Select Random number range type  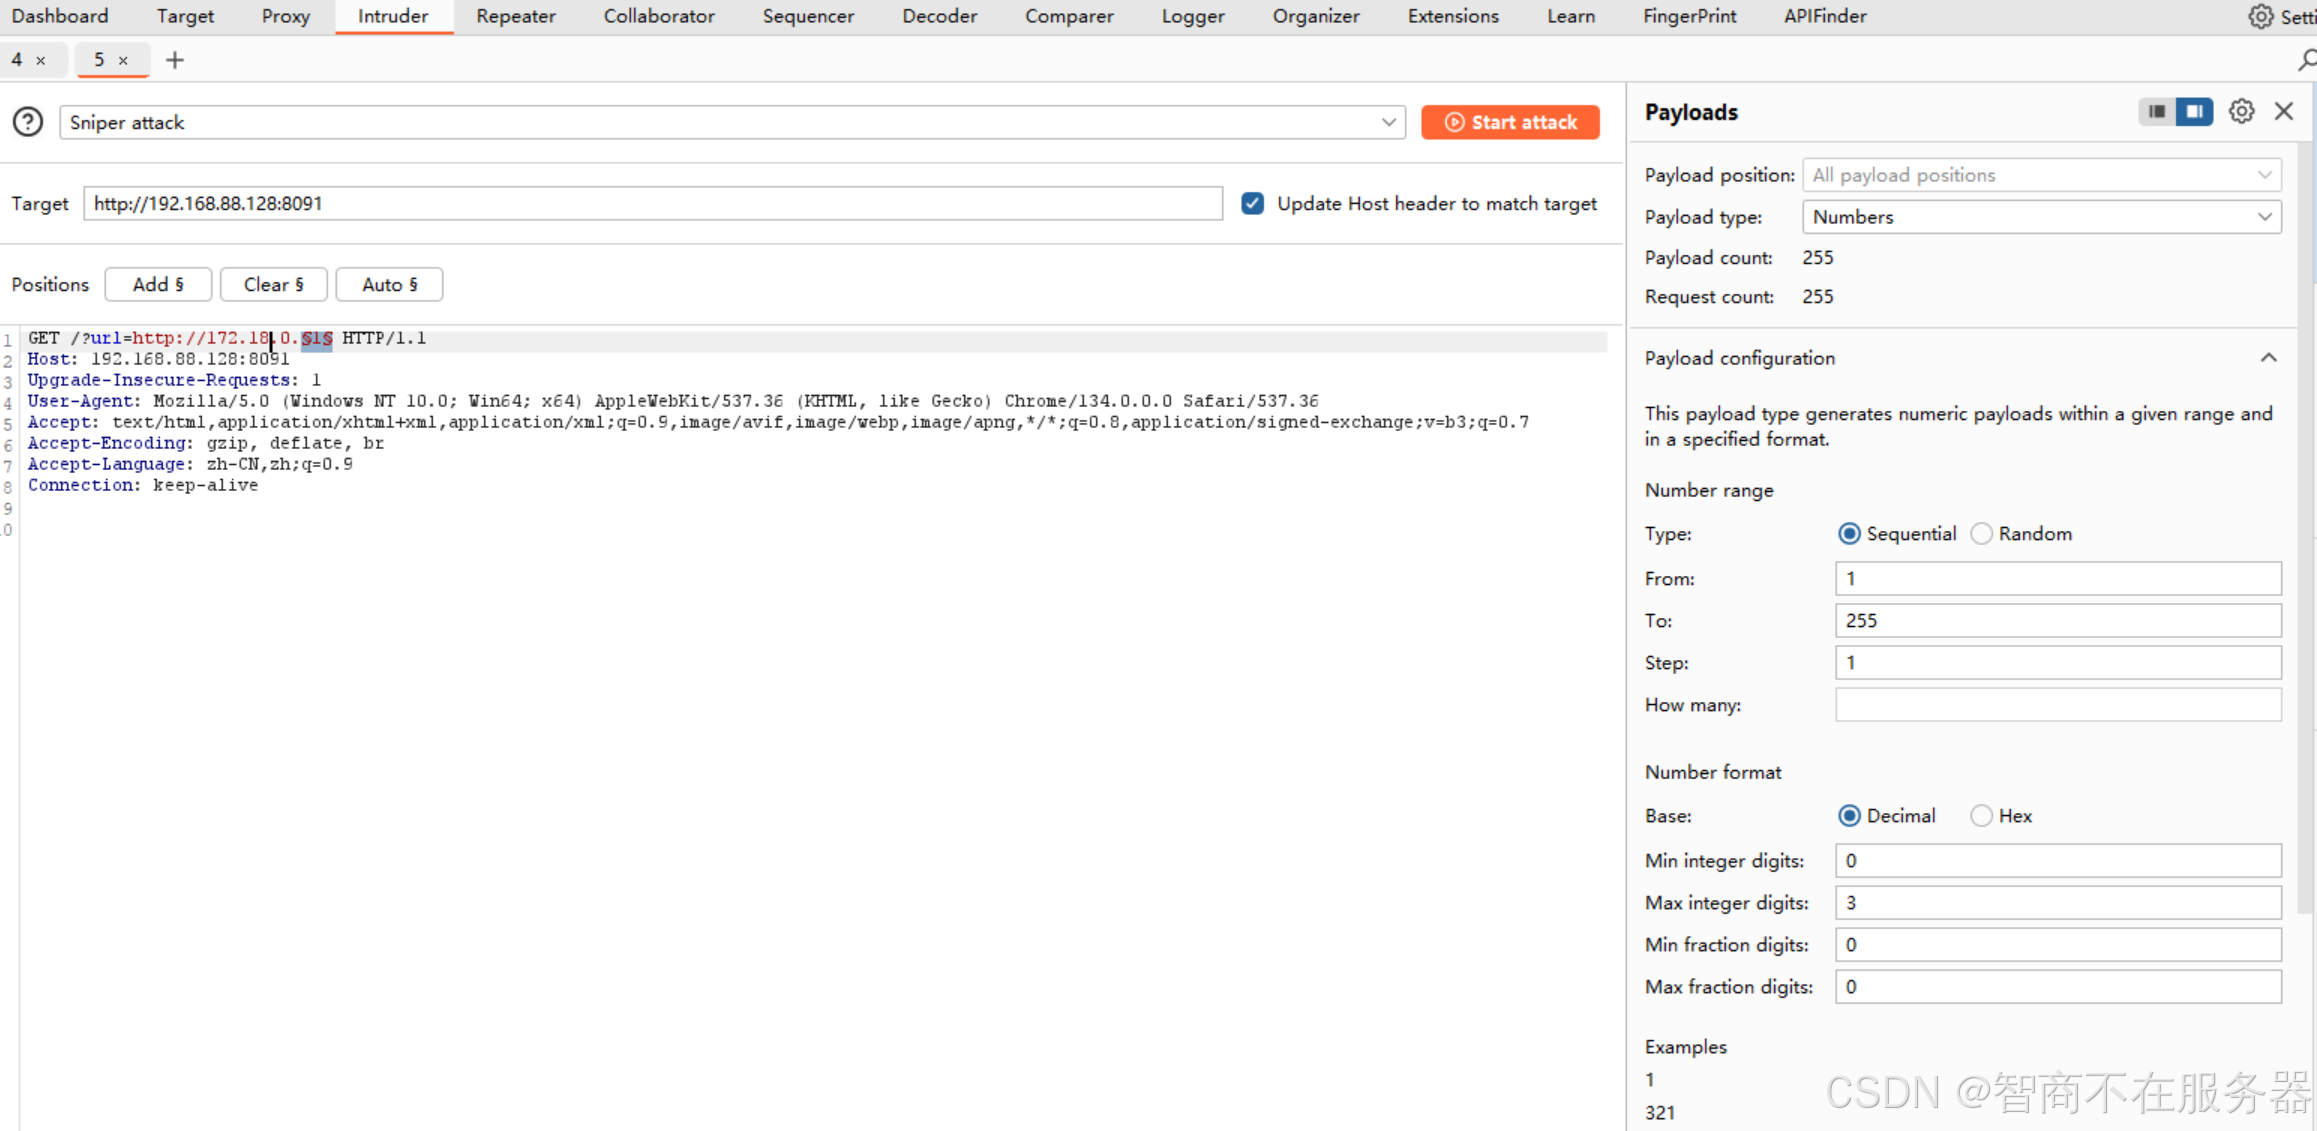(x=1981, y=533)
